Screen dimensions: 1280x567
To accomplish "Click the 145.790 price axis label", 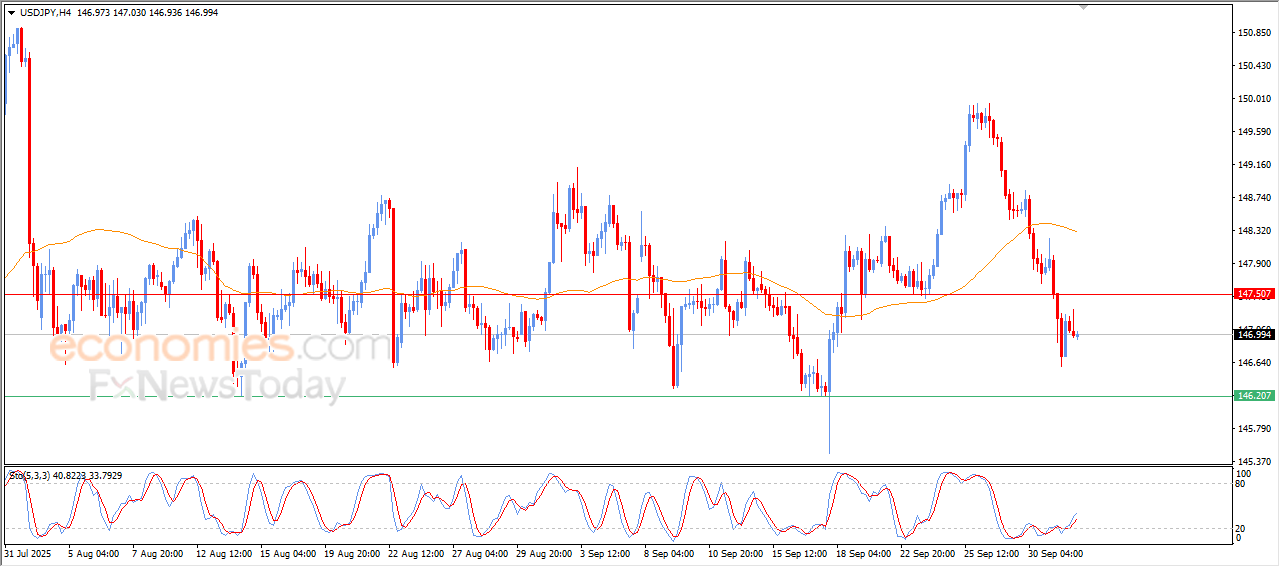I will (1254, 429).
